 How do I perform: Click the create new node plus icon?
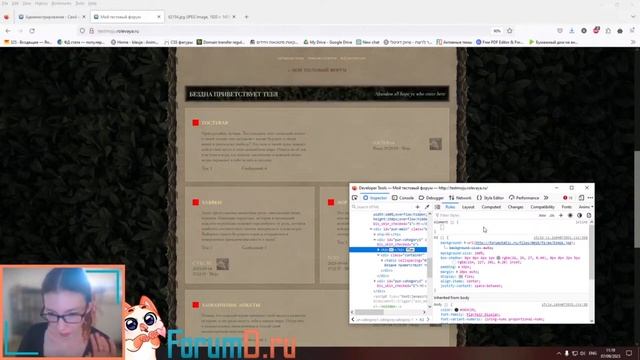point(418,207)
